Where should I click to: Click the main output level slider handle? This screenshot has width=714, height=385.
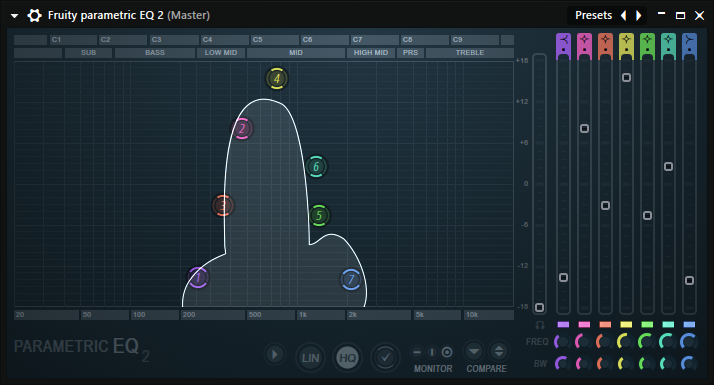(x=540, y=308)
